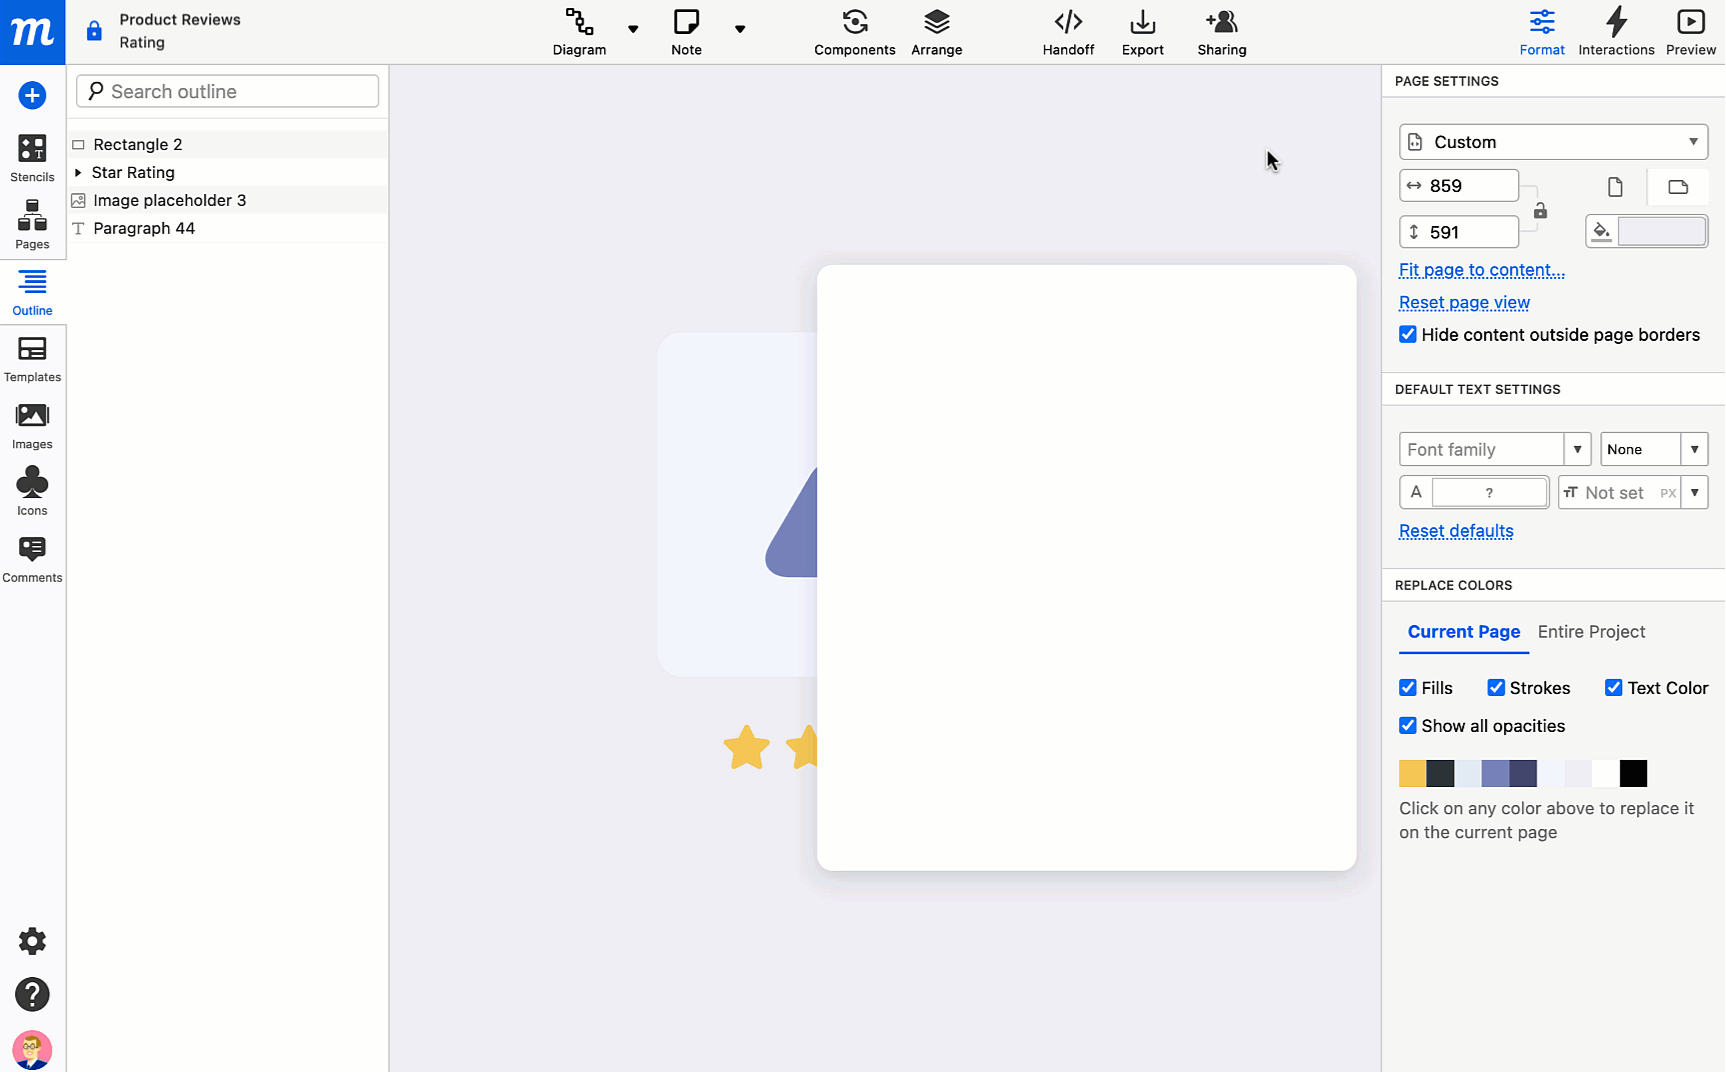The image size is (1726, 1072).
Task: Toggle Show all opacities
Action: coord(1408,725)
